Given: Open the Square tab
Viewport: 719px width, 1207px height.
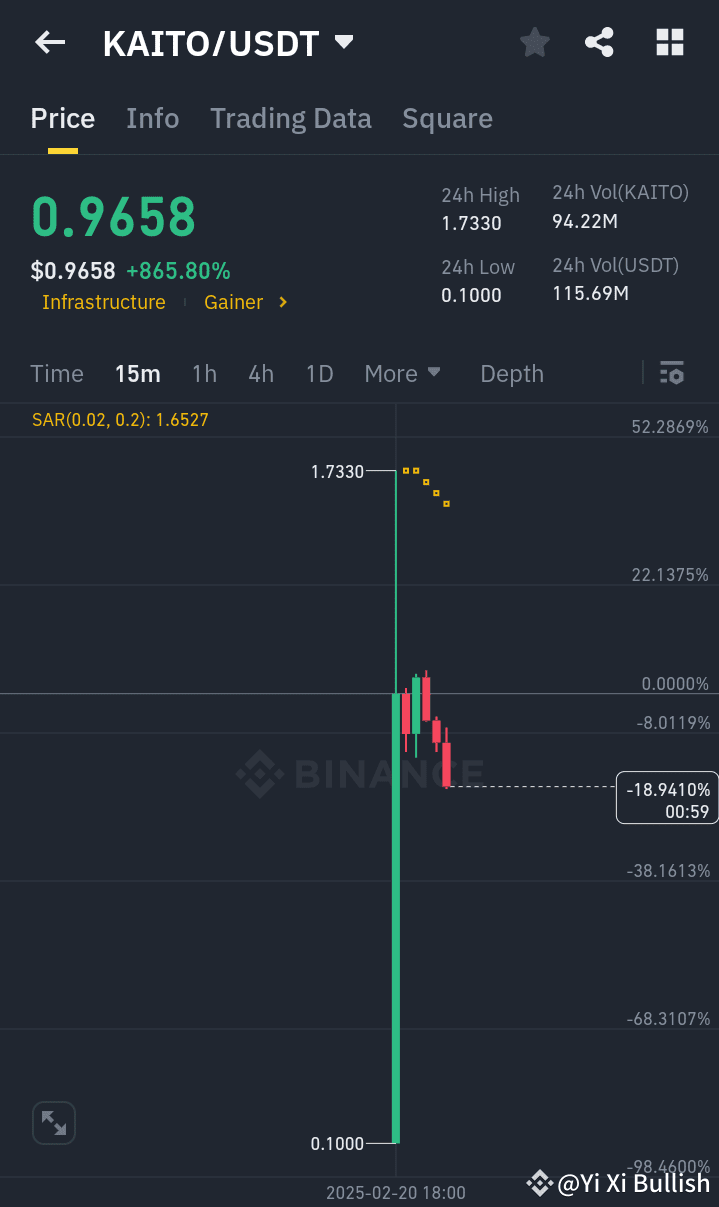Looking at the screenshot, I should [447, 118].
